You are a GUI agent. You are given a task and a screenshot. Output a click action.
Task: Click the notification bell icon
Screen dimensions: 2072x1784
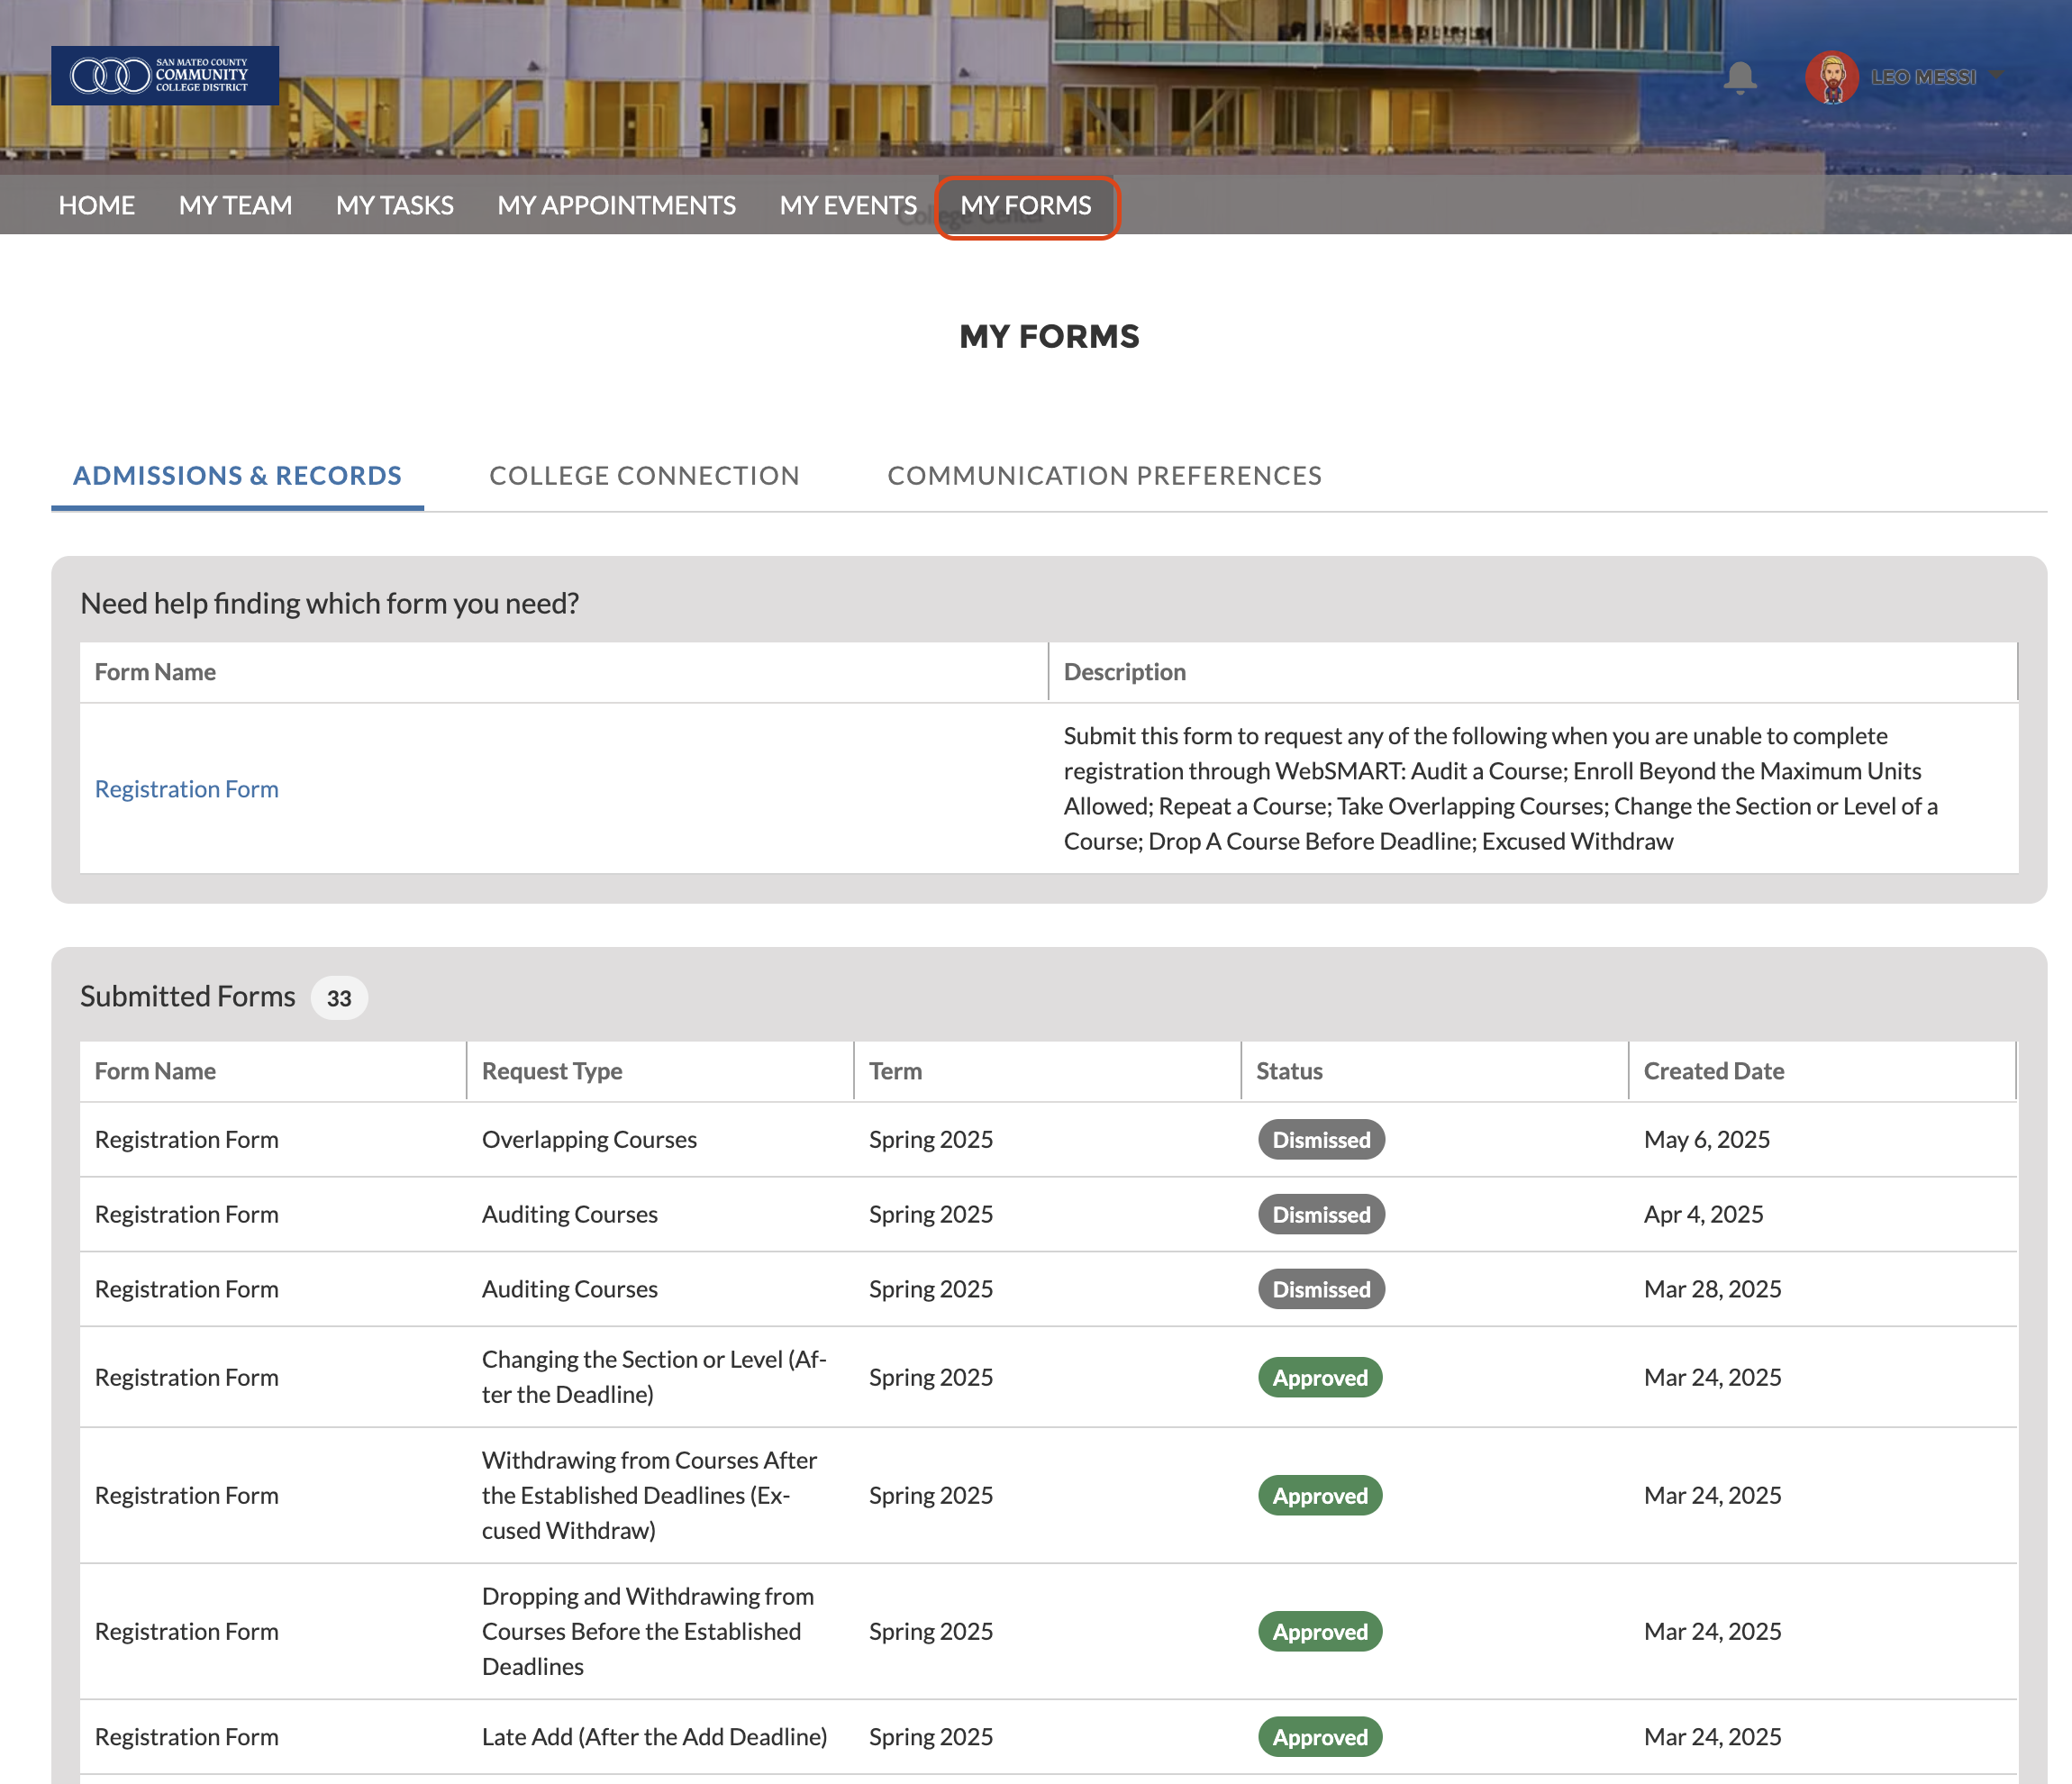[x=1740, y=77]
